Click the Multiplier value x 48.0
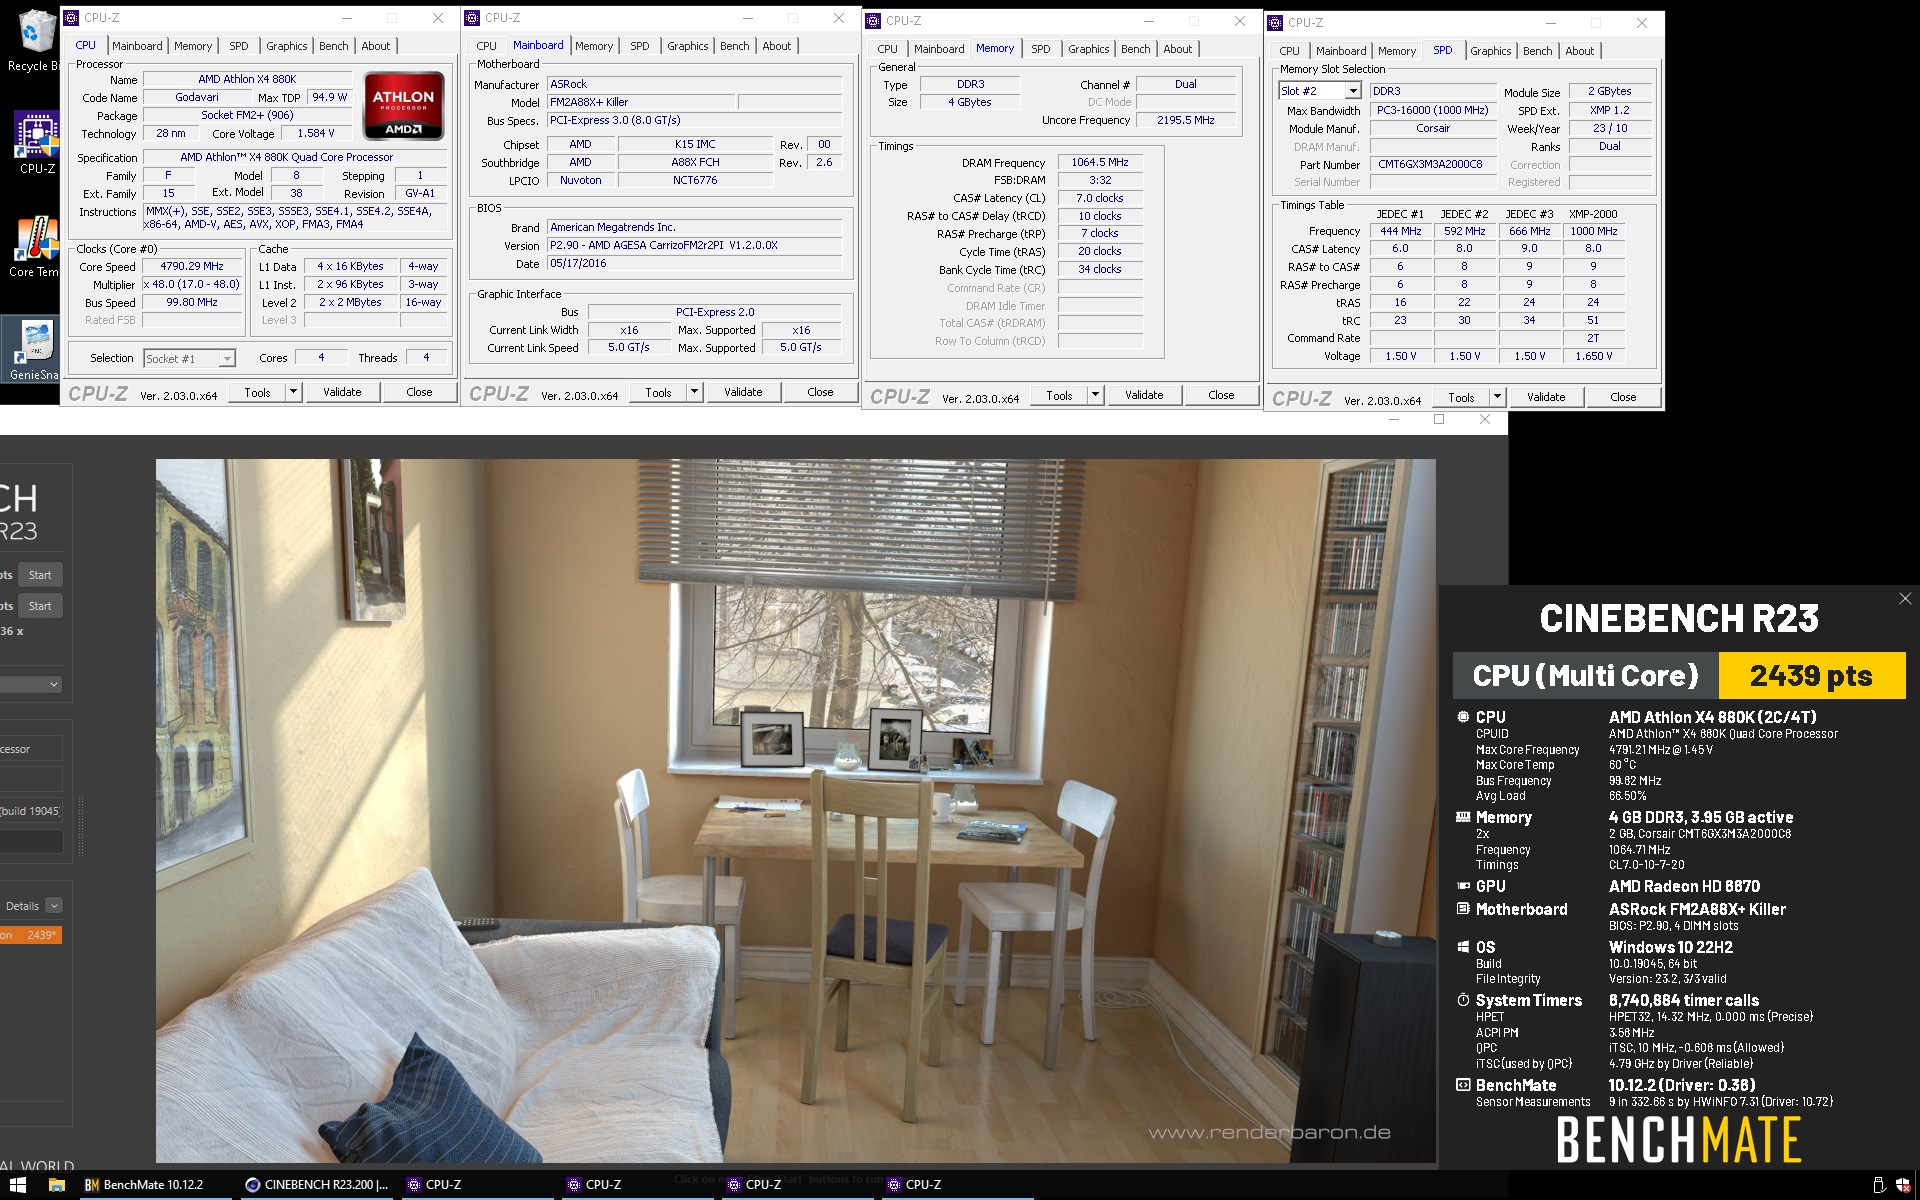The image size is (1920, 1200). pyautogui.click(x=192, y=285)
